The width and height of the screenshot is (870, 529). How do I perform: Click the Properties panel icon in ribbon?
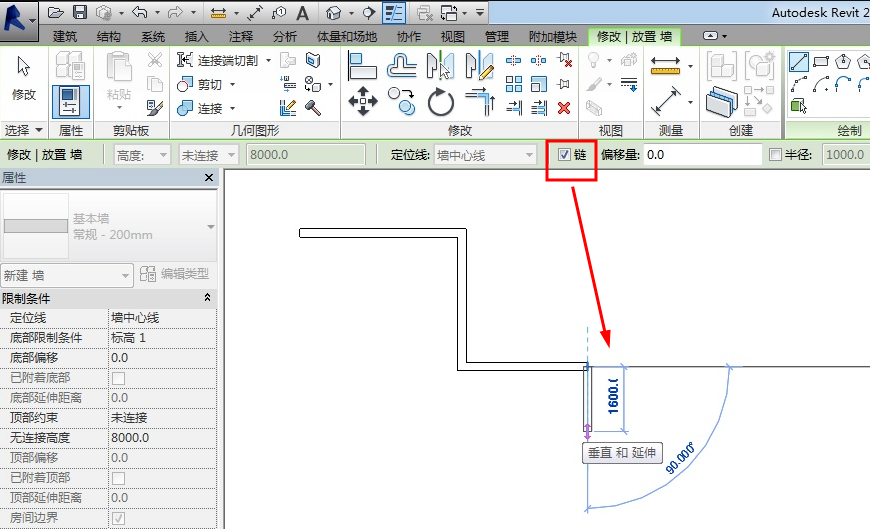70,101
